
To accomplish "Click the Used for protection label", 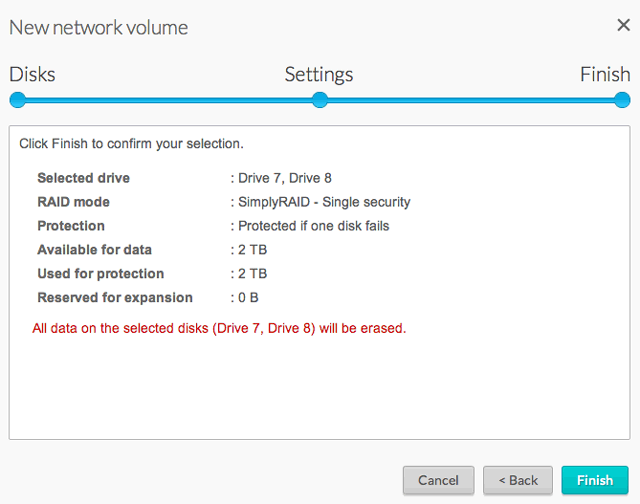I will coord(101,274).
